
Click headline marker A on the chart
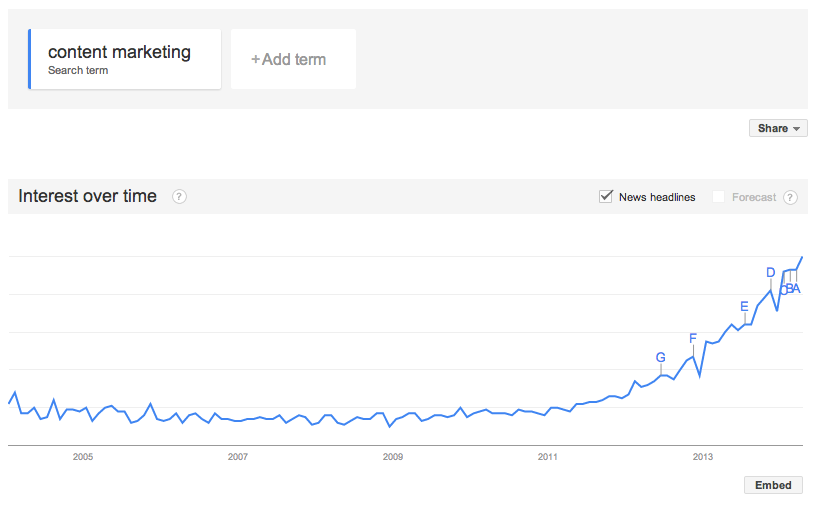click(x=796, y=289)
